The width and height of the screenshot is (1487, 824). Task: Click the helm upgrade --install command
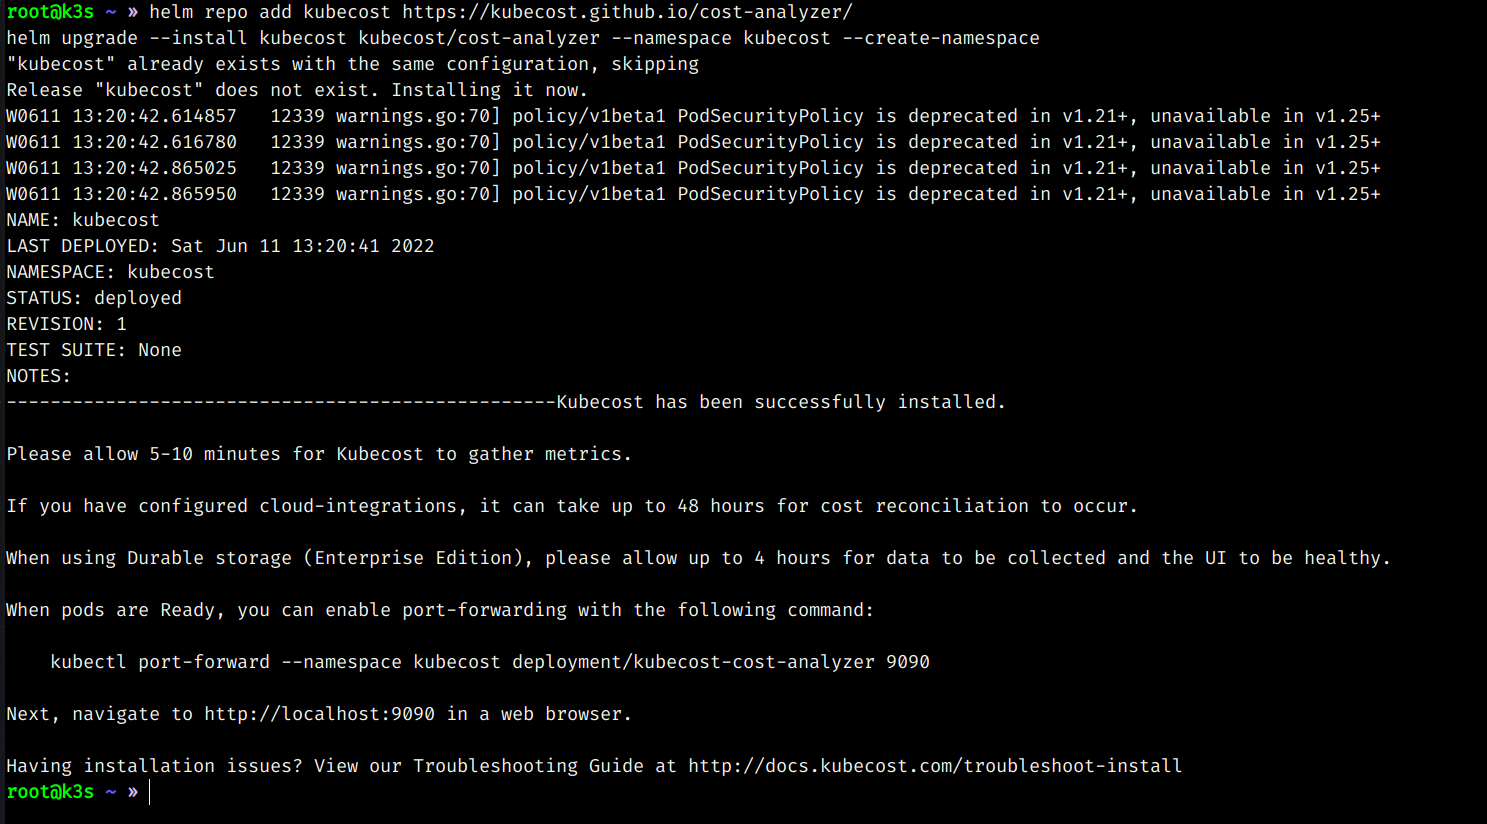pyautogui.click(x=523, y=38)
